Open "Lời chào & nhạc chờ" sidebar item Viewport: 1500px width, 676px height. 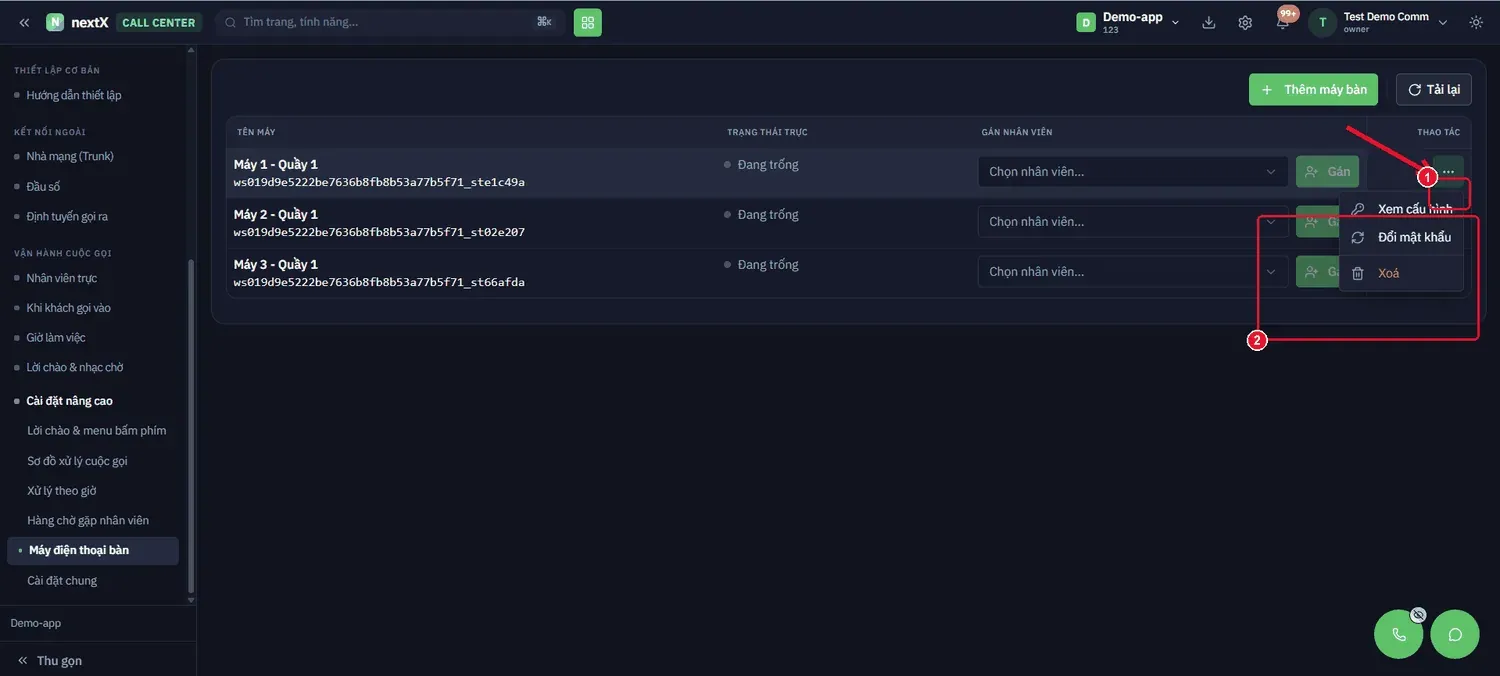[x=75, y=368]
